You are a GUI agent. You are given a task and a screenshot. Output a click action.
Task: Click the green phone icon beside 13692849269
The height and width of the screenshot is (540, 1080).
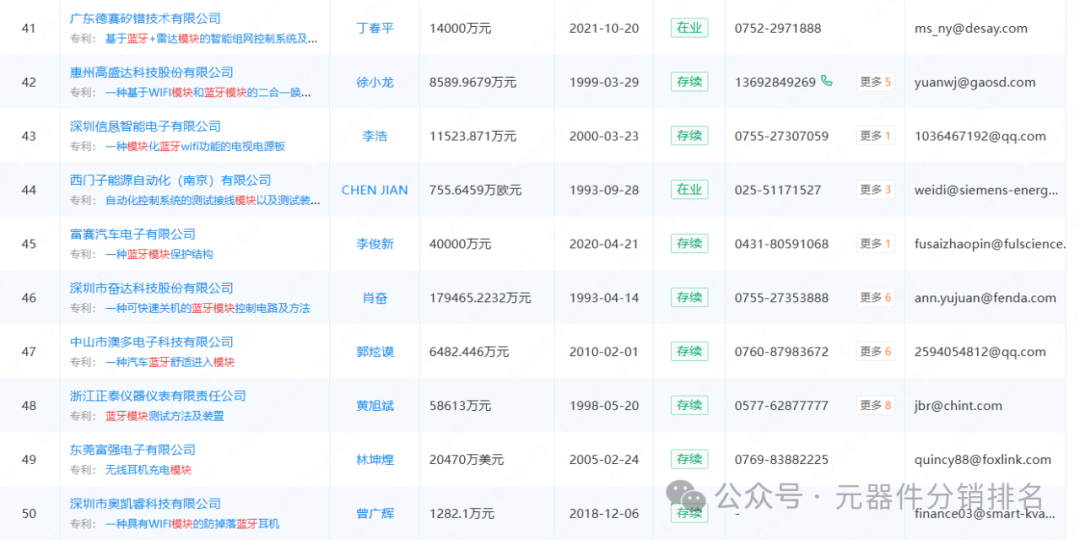(x=827, y=81)
